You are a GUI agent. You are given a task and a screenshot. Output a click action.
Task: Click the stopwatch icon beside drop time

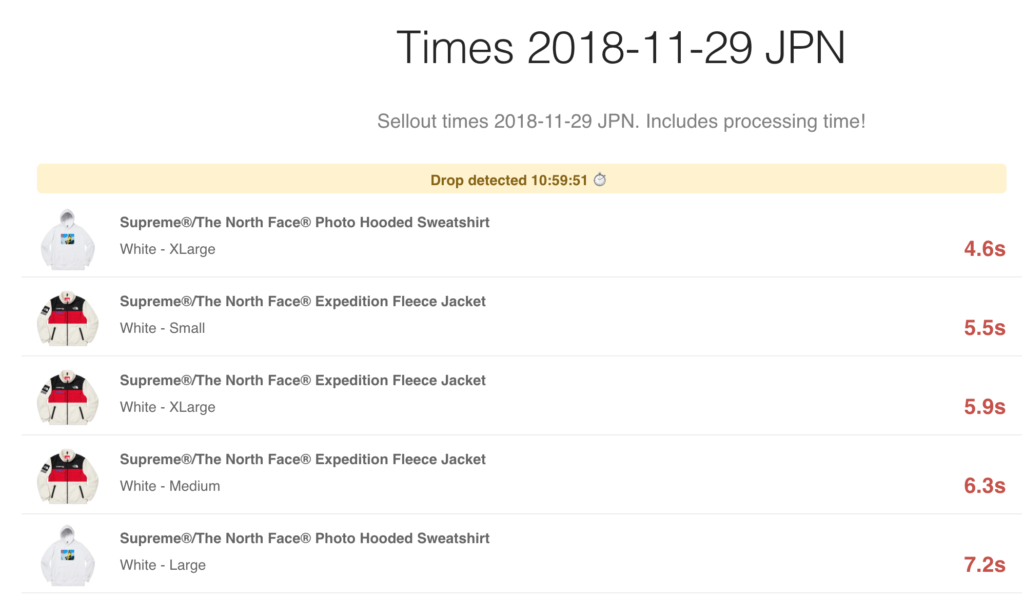pos(600,180)
